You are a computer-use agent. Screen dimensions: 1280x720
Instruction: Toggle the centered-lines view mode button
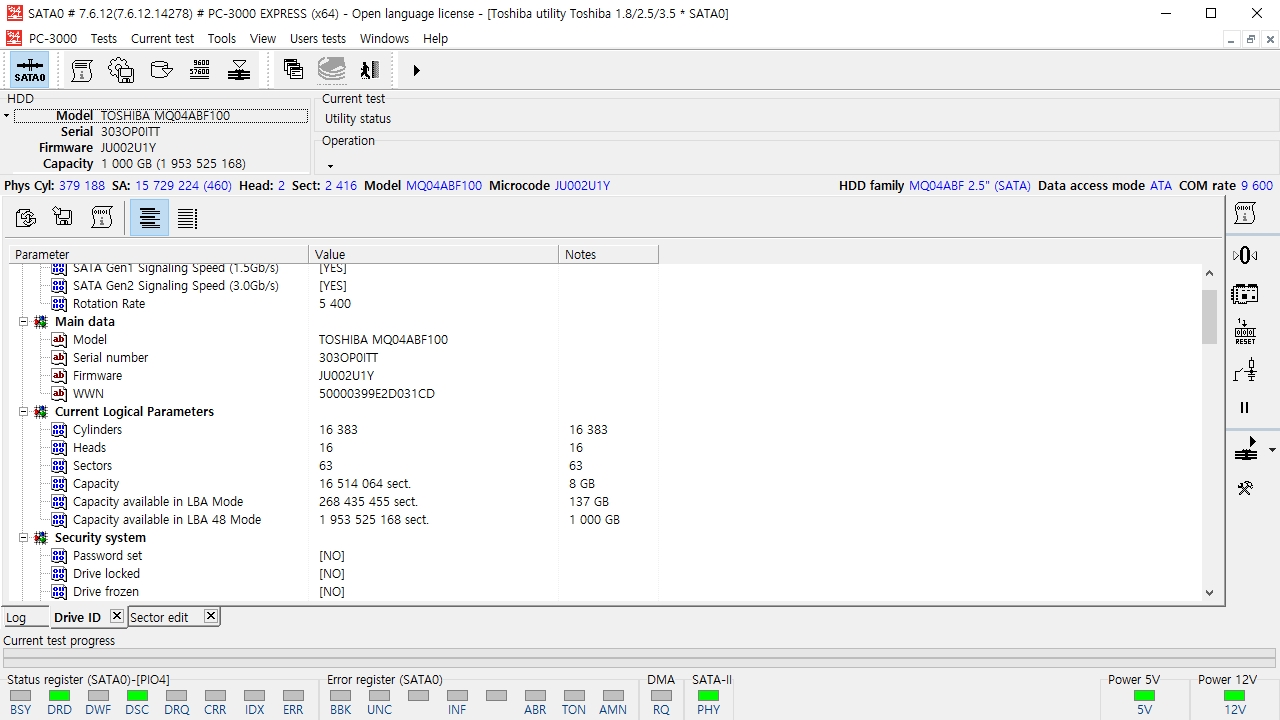149,218
